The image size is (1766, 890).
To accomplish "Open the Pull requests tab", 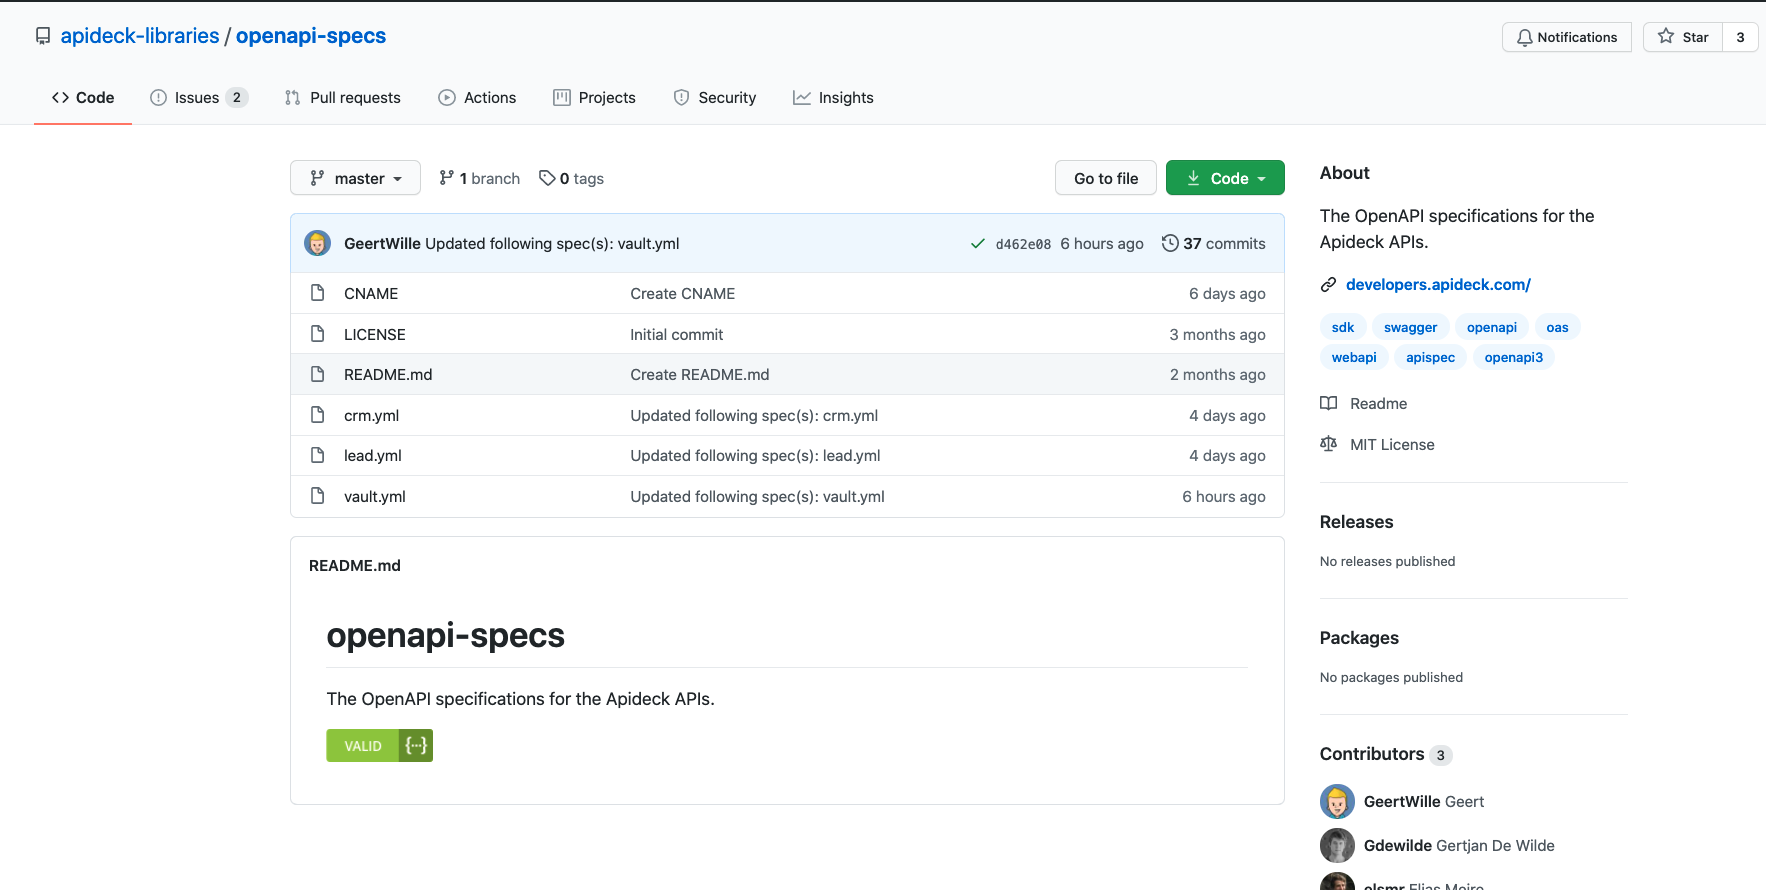I will [343, 98].
